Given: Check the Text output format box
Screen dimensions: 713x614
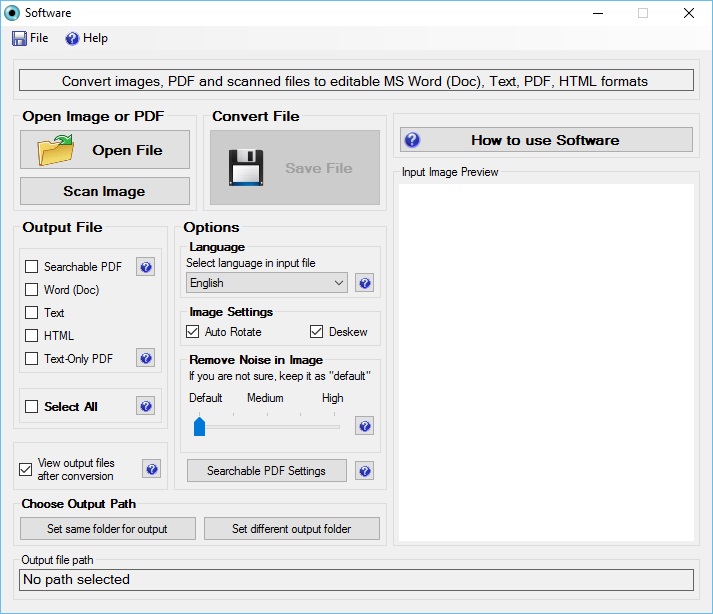Looking at the screenshot, I should point(31,312).
